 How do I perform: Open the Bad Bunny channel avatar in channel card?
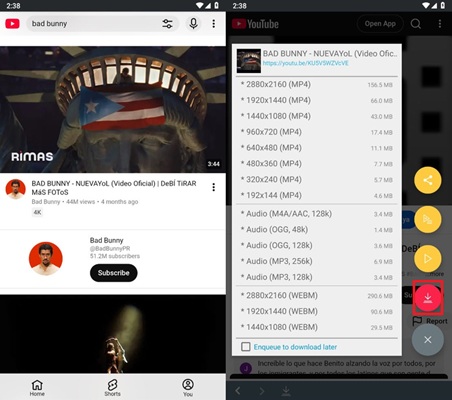pos(46,259)
